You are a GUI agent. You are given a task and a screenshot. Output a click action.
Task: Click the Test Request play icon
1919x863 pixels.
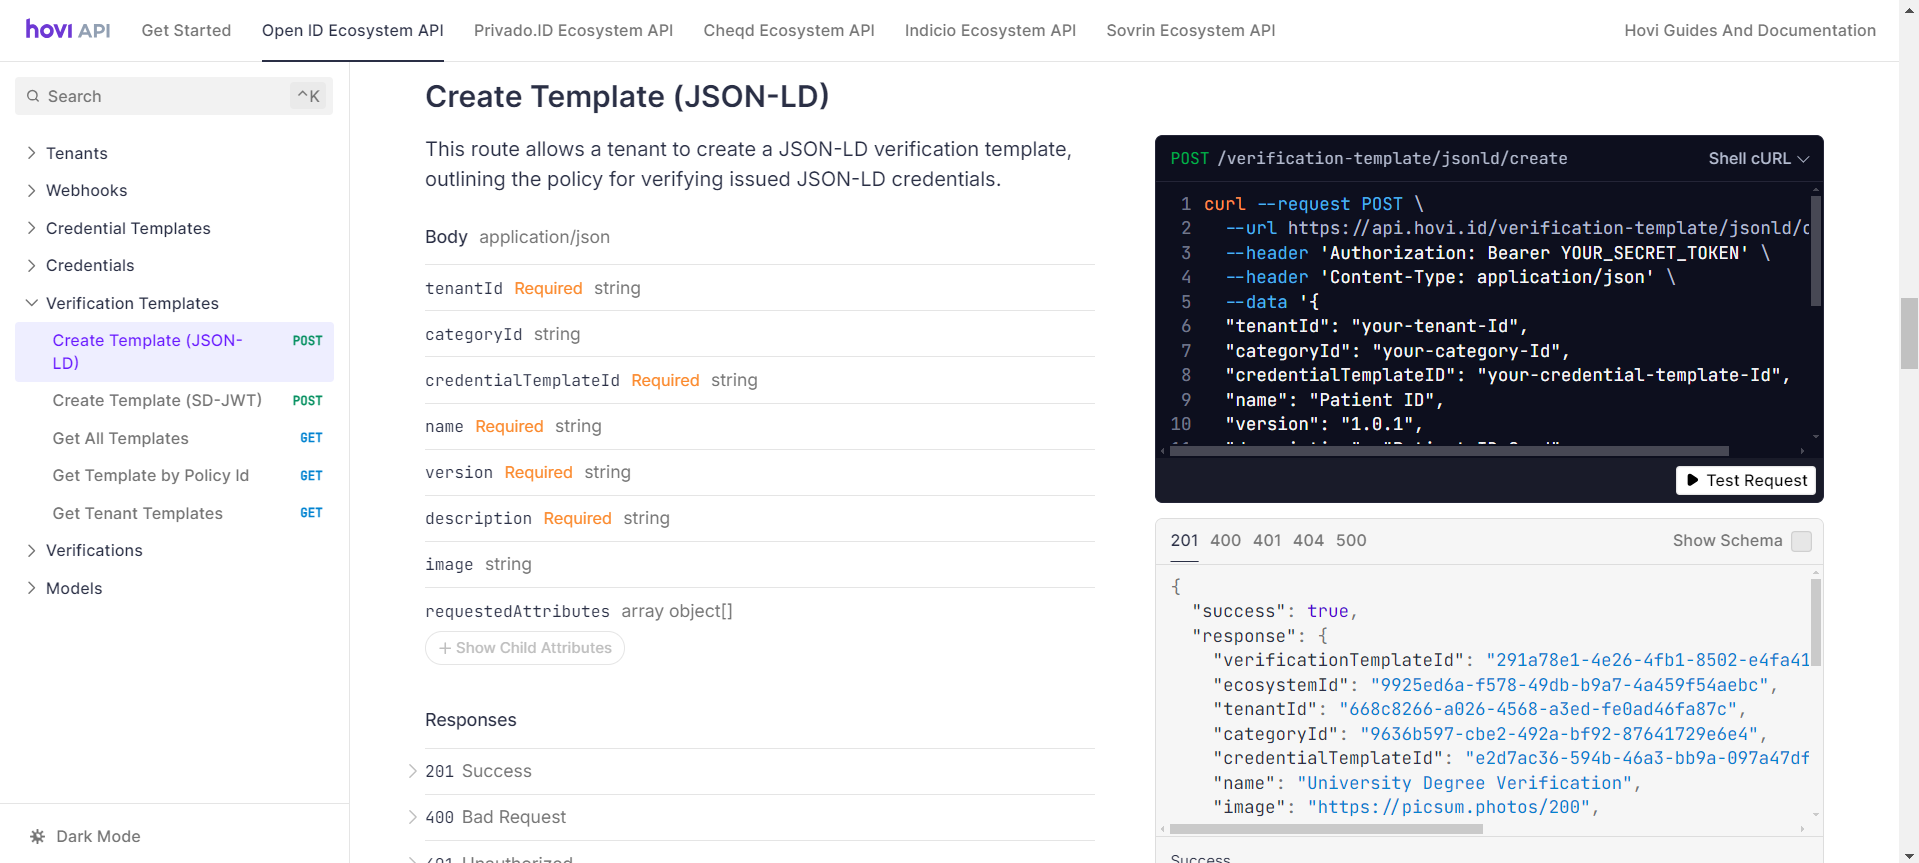[1692, 480]
